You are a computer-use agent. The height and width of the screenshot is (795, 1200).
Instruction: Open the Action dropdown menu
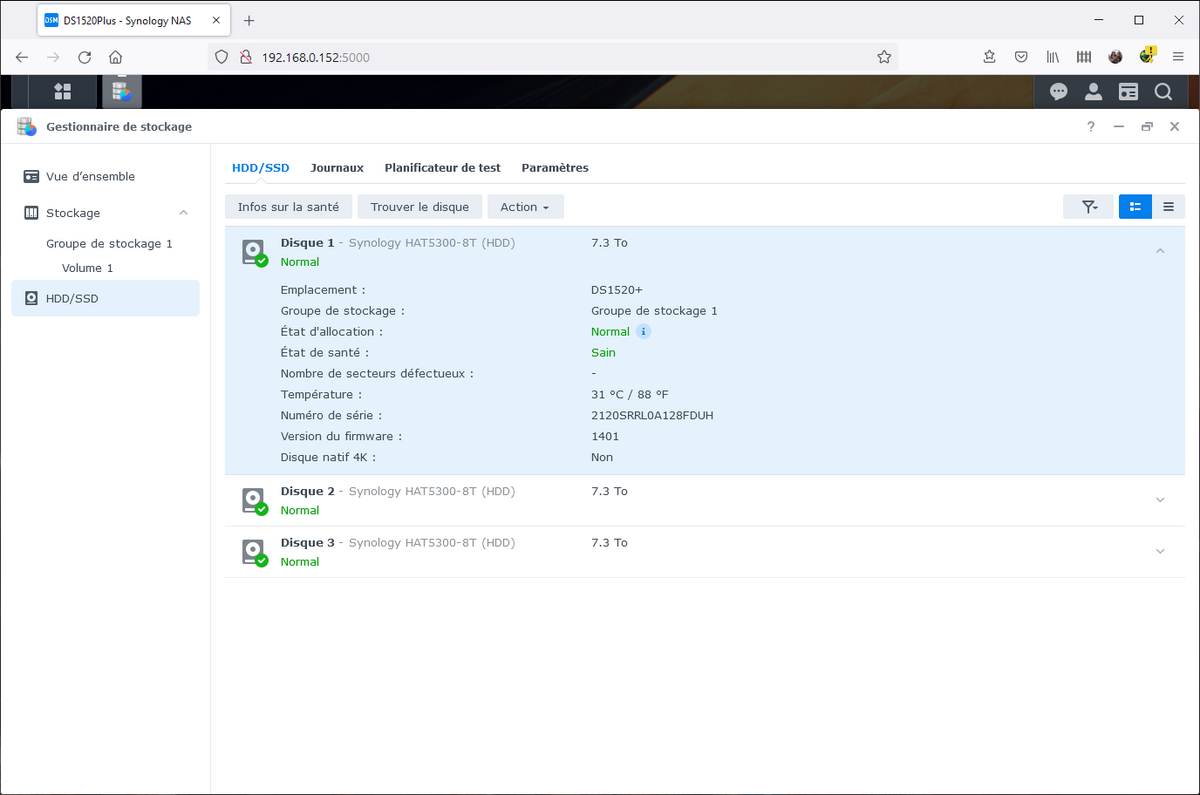tap(525, 207)
